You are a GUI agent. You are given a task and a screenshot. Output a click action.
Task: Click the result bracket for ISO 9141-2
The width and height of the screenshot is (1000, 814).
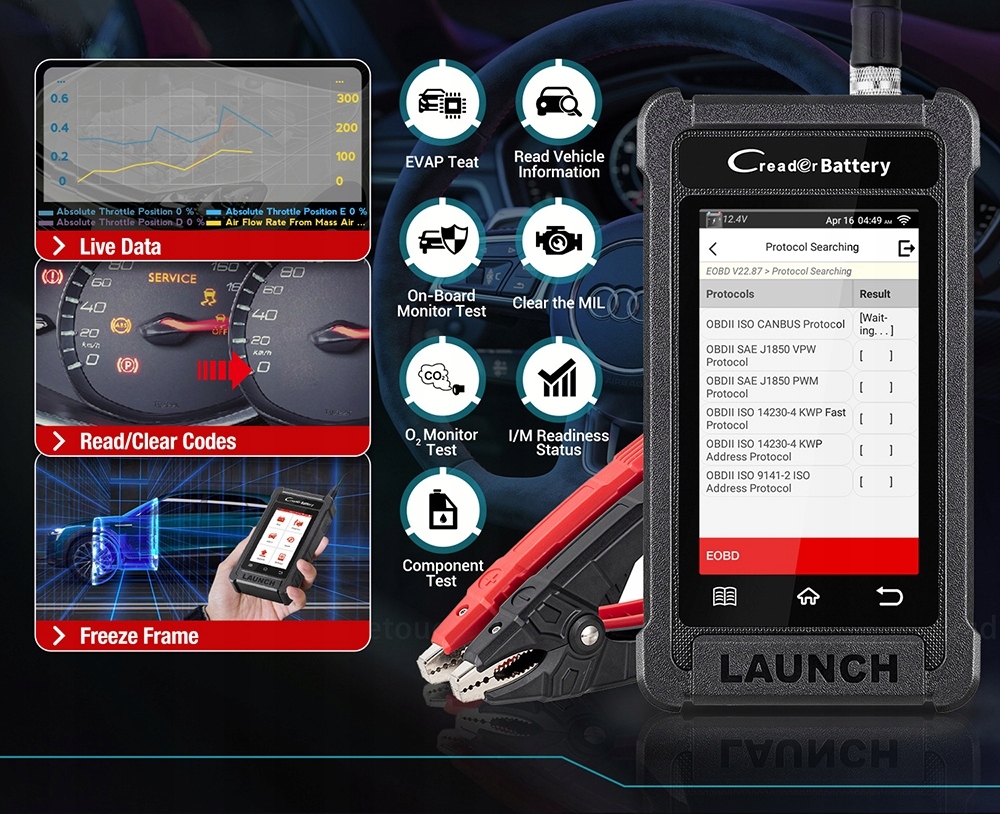876,482
